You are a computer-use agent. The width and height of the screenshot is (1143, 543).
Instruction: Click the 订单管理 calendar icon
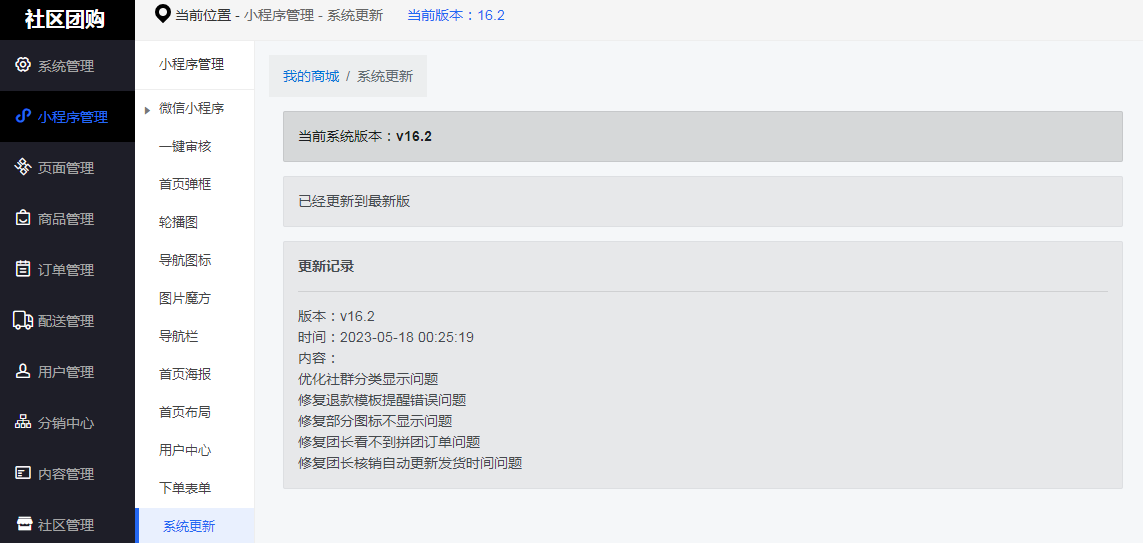(x=23, y=269)
